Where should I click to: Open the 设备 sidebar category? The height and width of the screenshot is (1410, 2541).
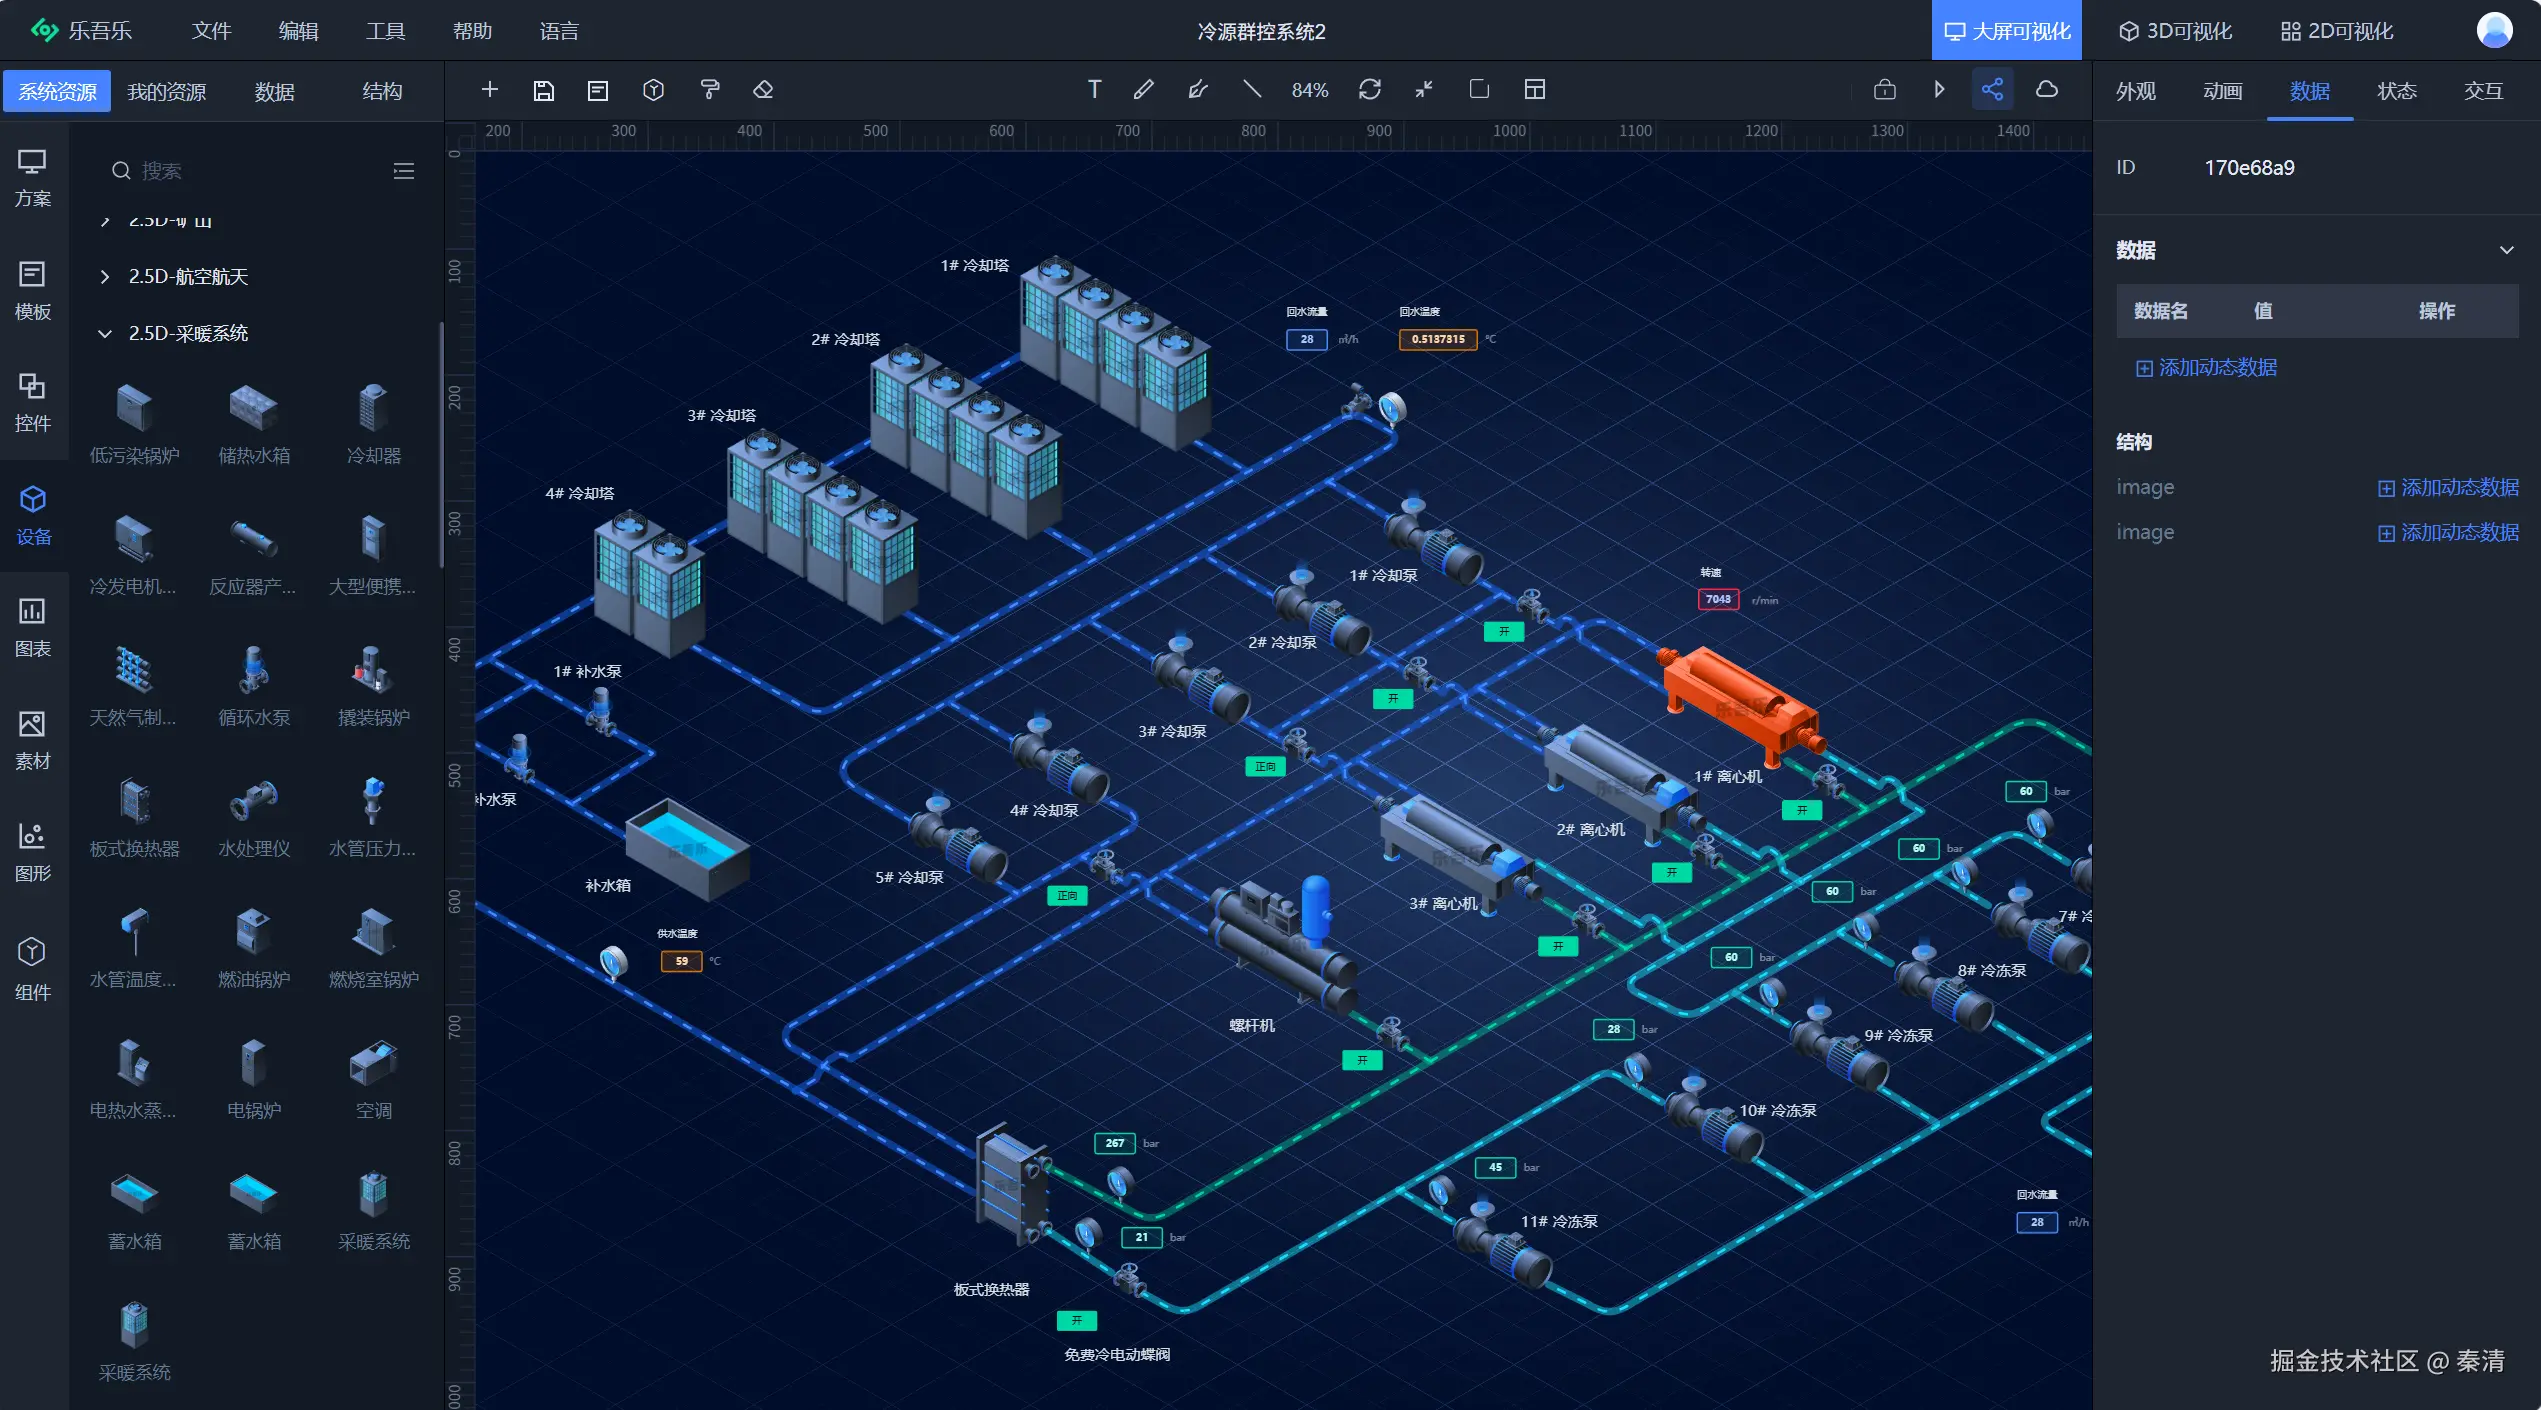tap(33, 515)
